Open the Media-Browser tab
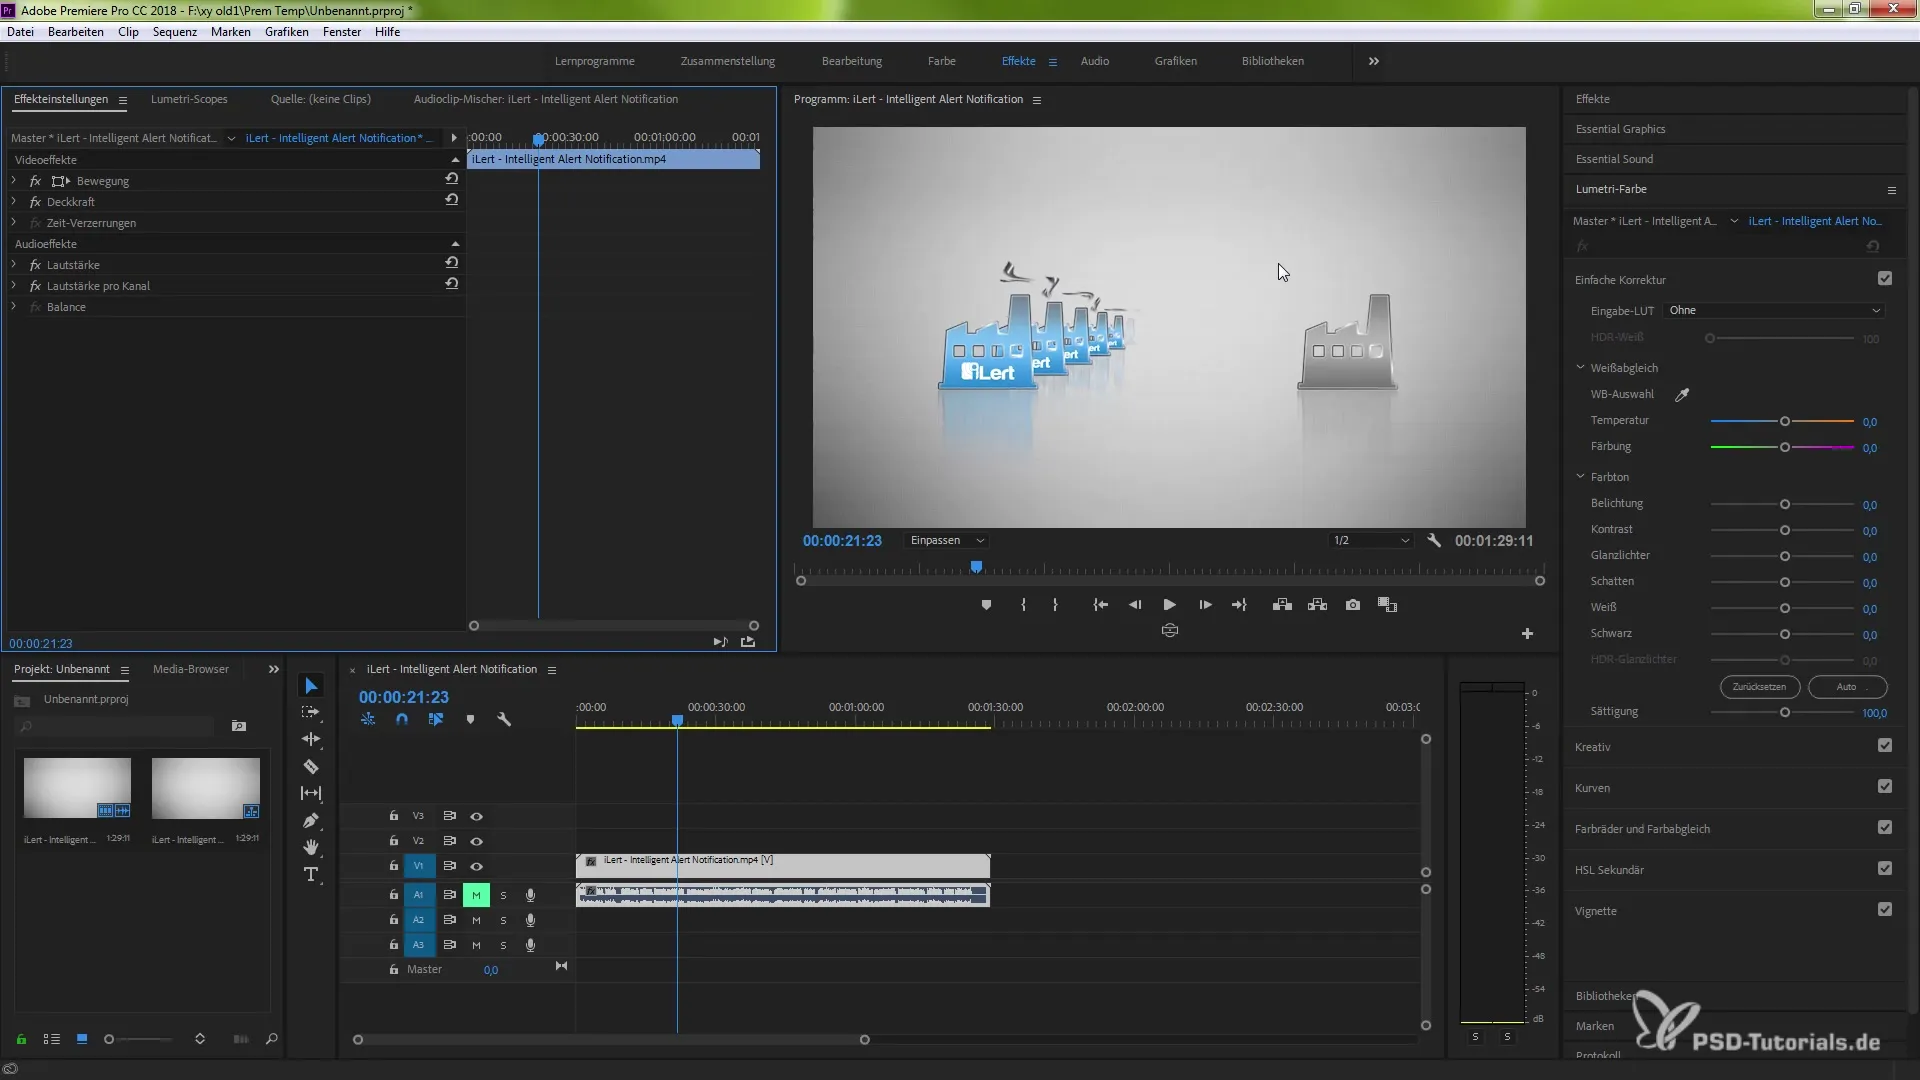 click(x=191, y=669)
